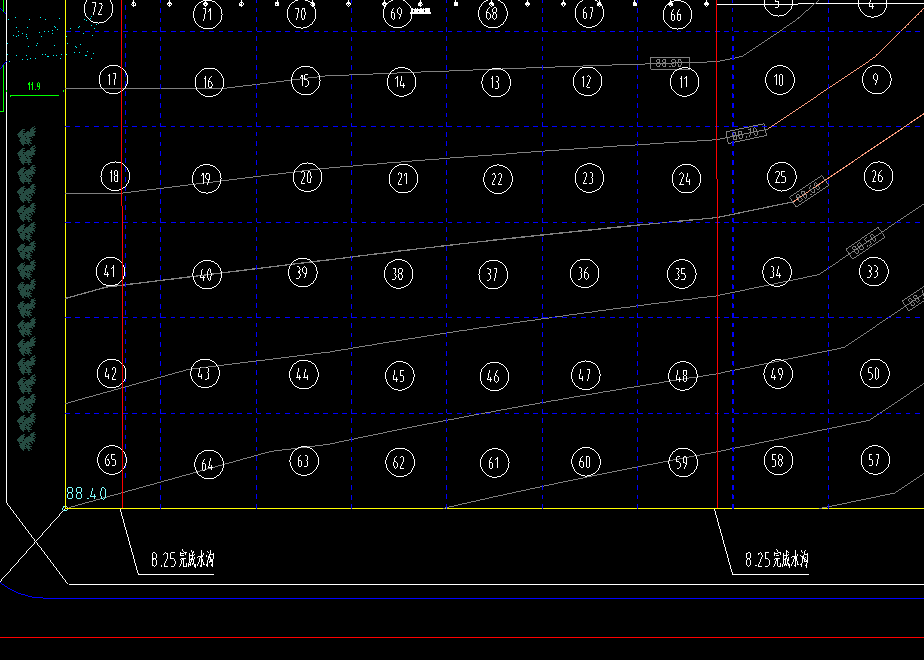
Task: Select the circled number 49
Action: tap(778, 374)
